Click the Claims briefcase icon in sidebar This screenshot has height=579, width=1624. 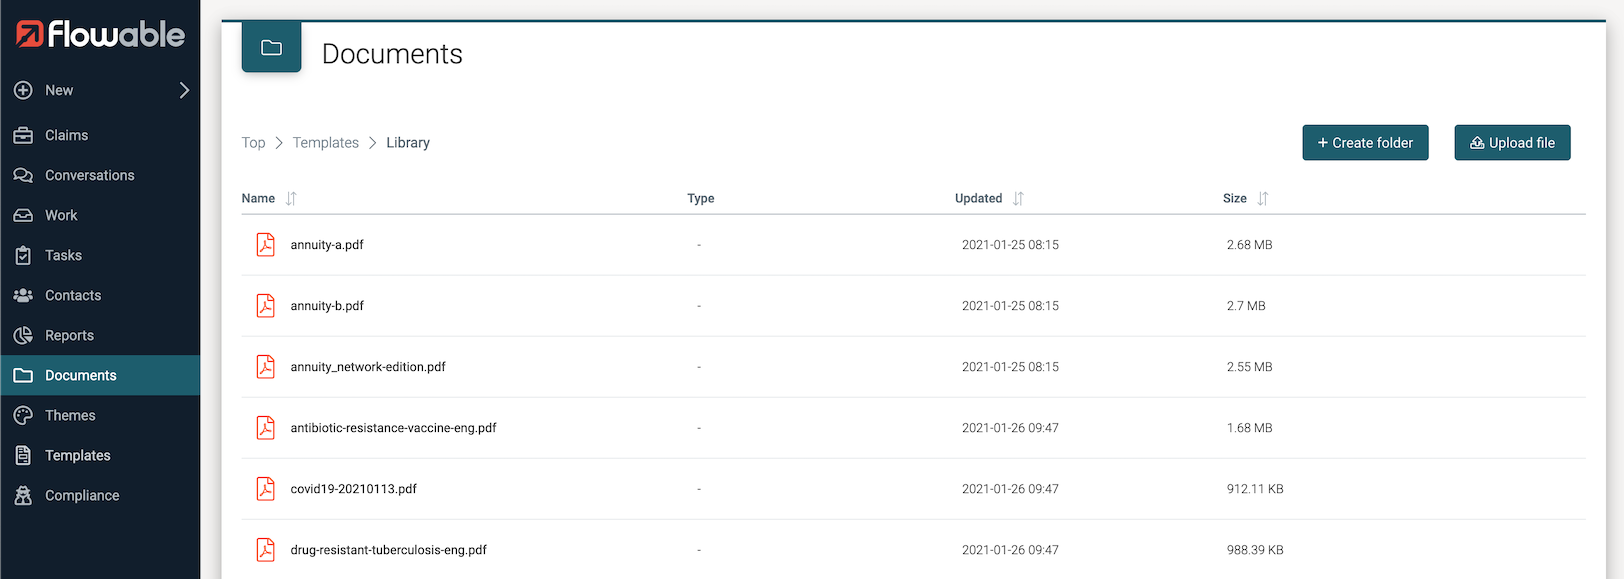[x=23, y=135]
